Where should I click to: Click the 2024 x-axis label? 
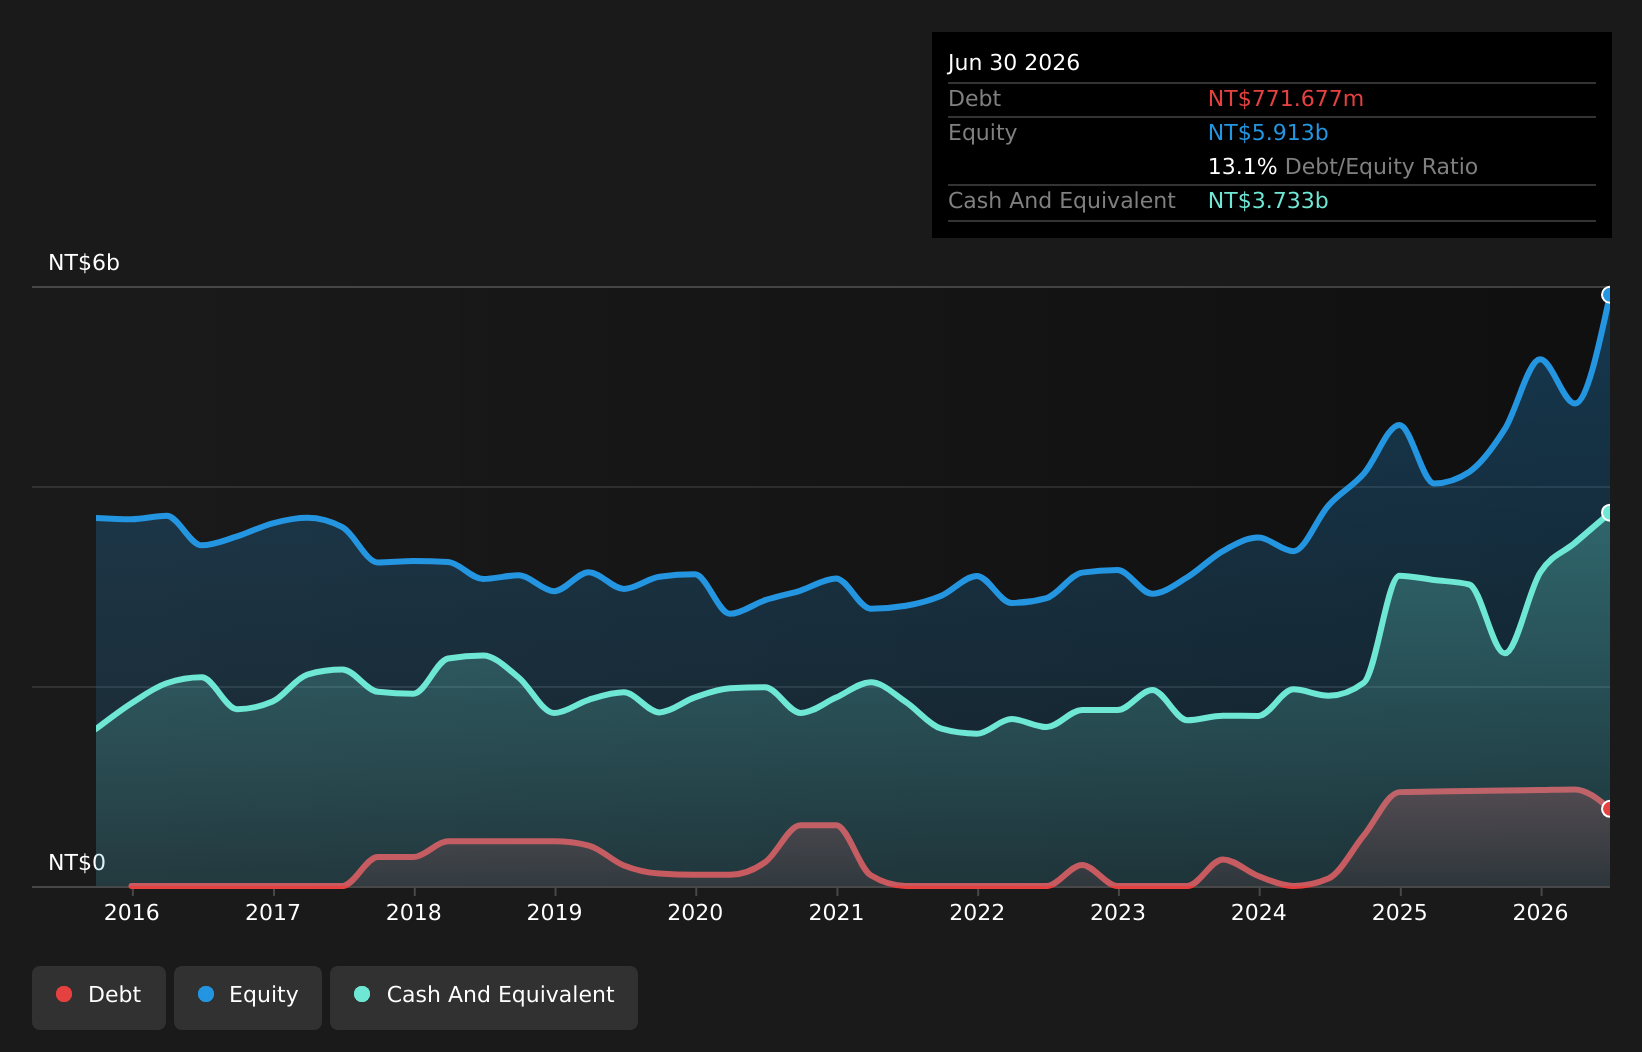pos(1259,912)
